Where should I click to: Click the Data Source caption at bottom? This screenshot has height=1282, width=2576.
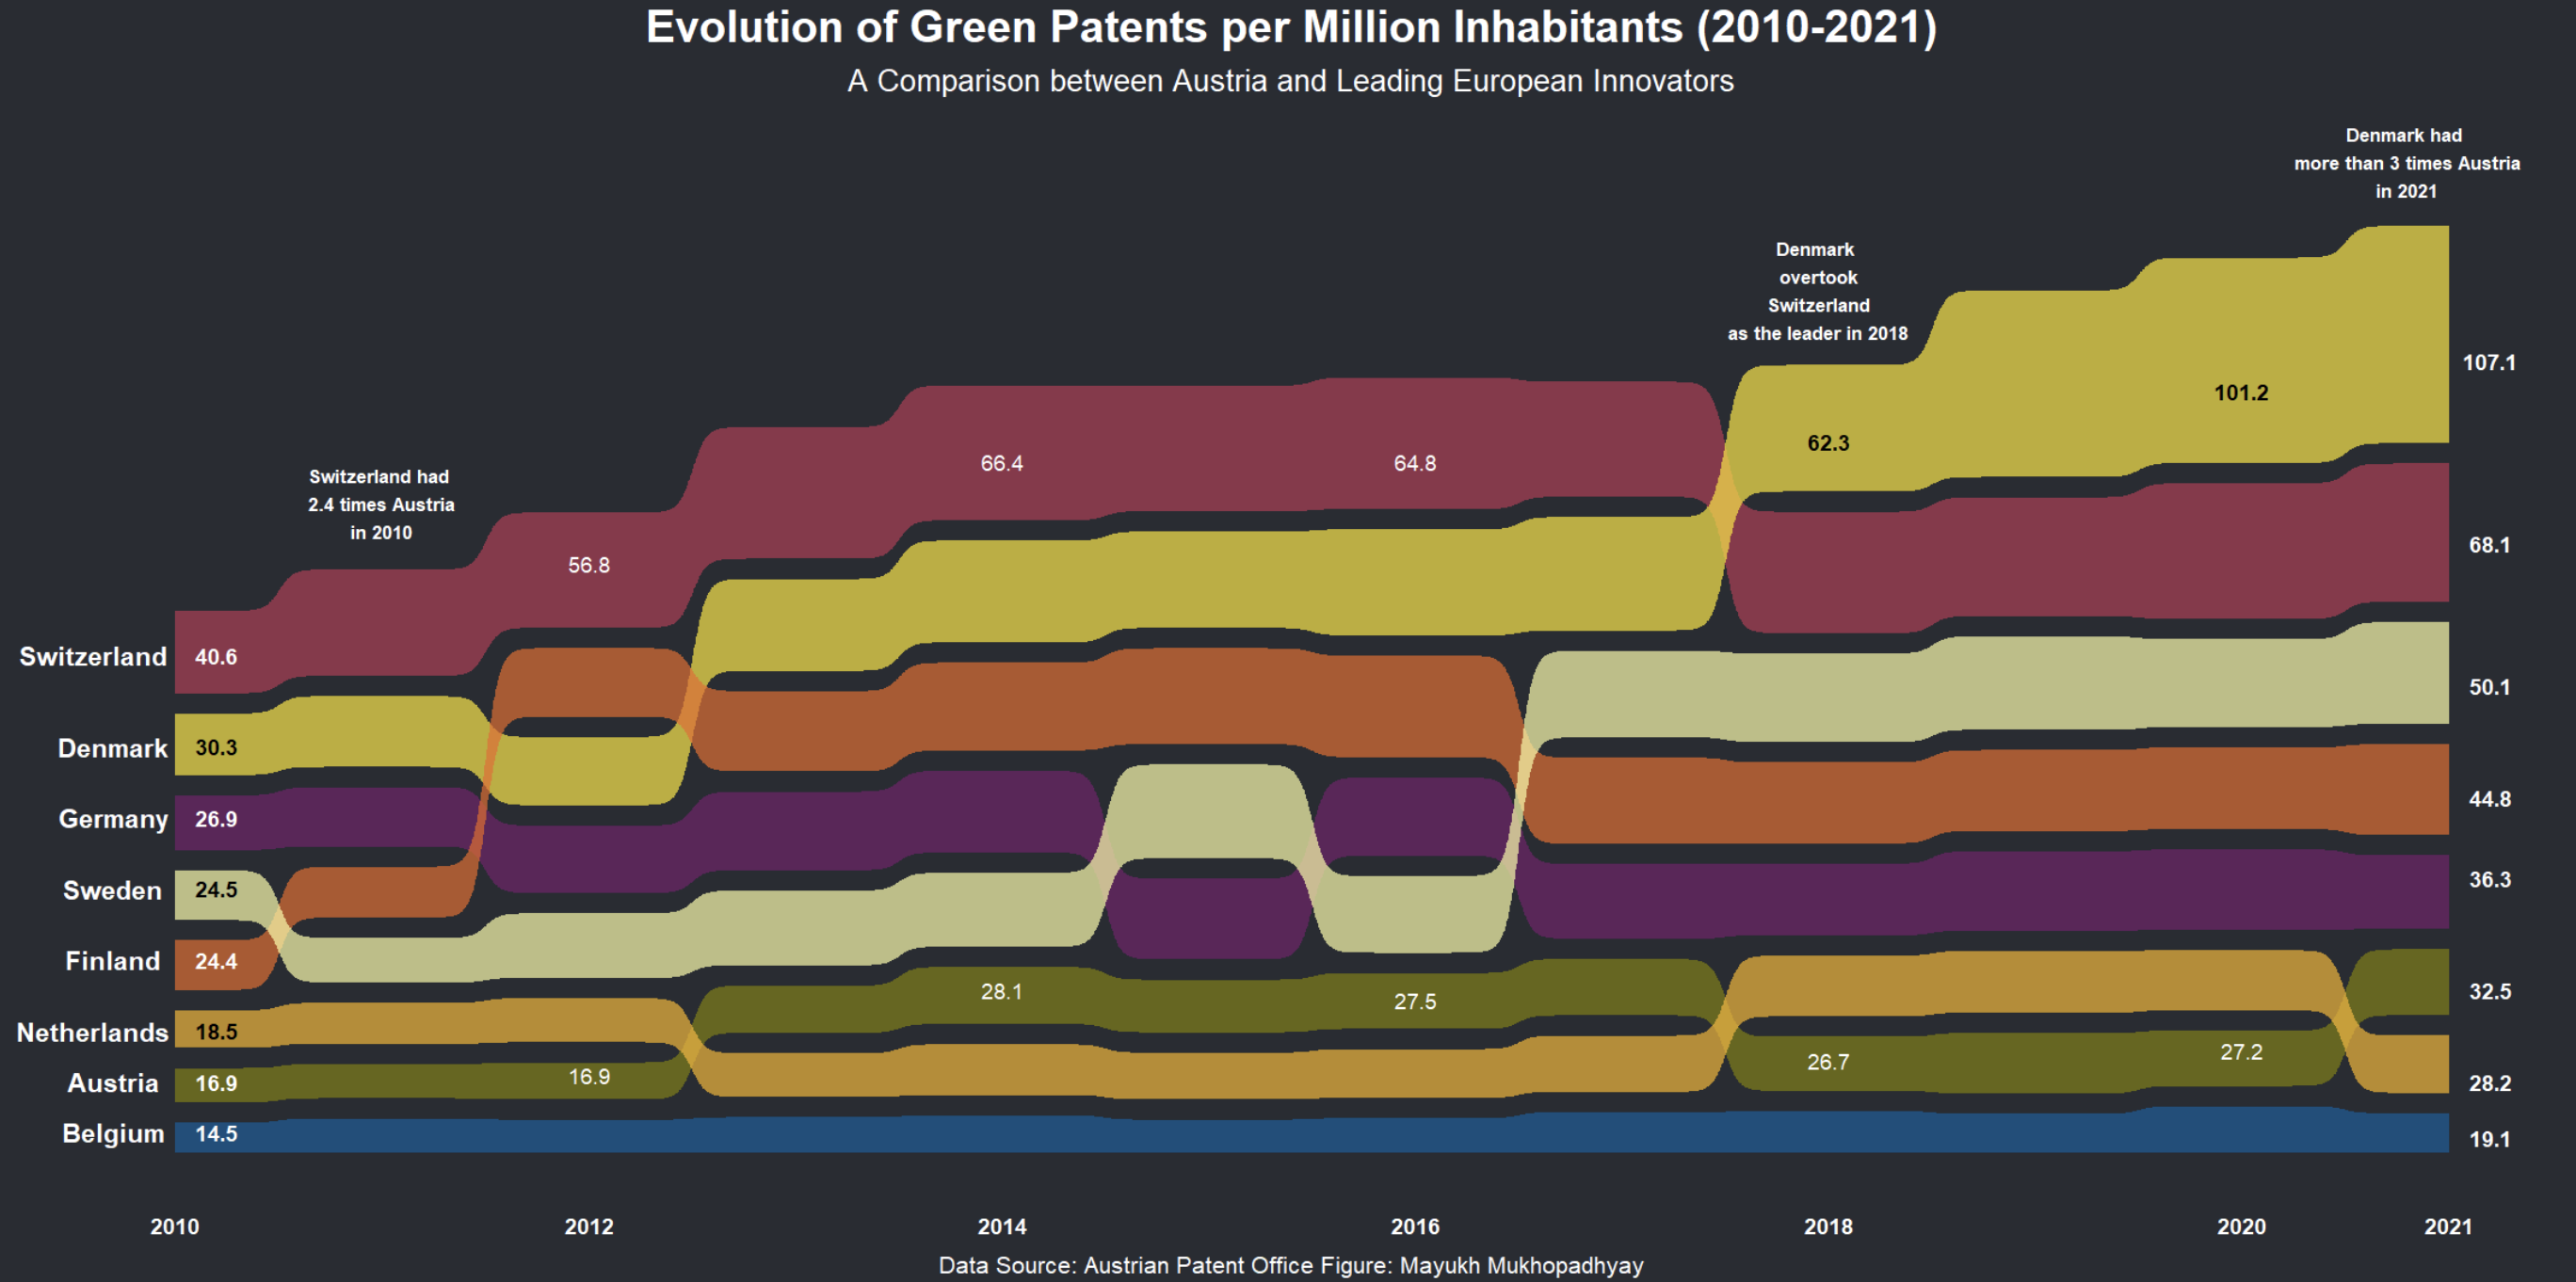tap(1290, 1265)
